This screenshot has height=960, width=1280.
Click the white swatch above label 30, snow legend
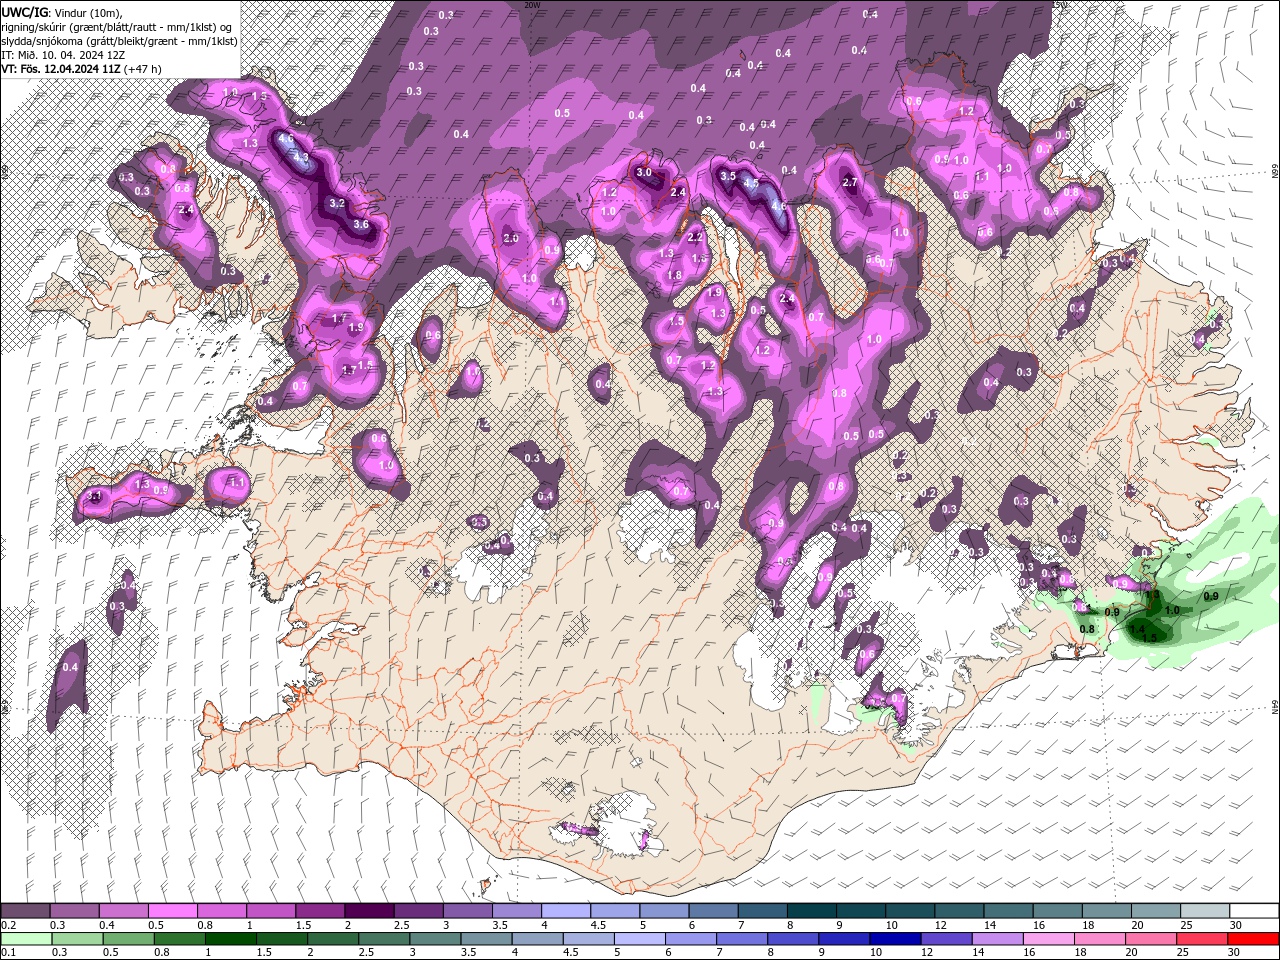click(1253, 911)
